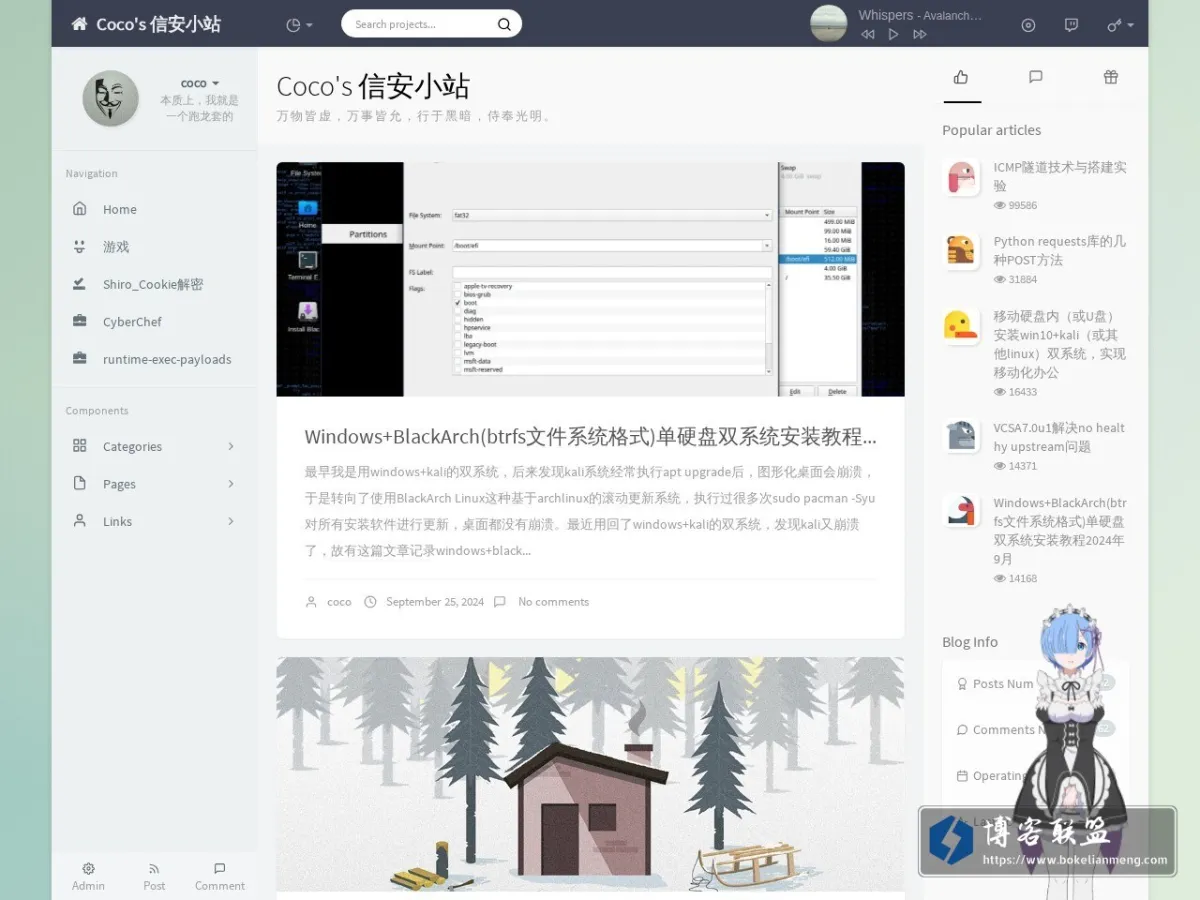The width and height of the screenshot is (1200, 900).
Task: Expand the Links chevron
Action: (231, 521)
